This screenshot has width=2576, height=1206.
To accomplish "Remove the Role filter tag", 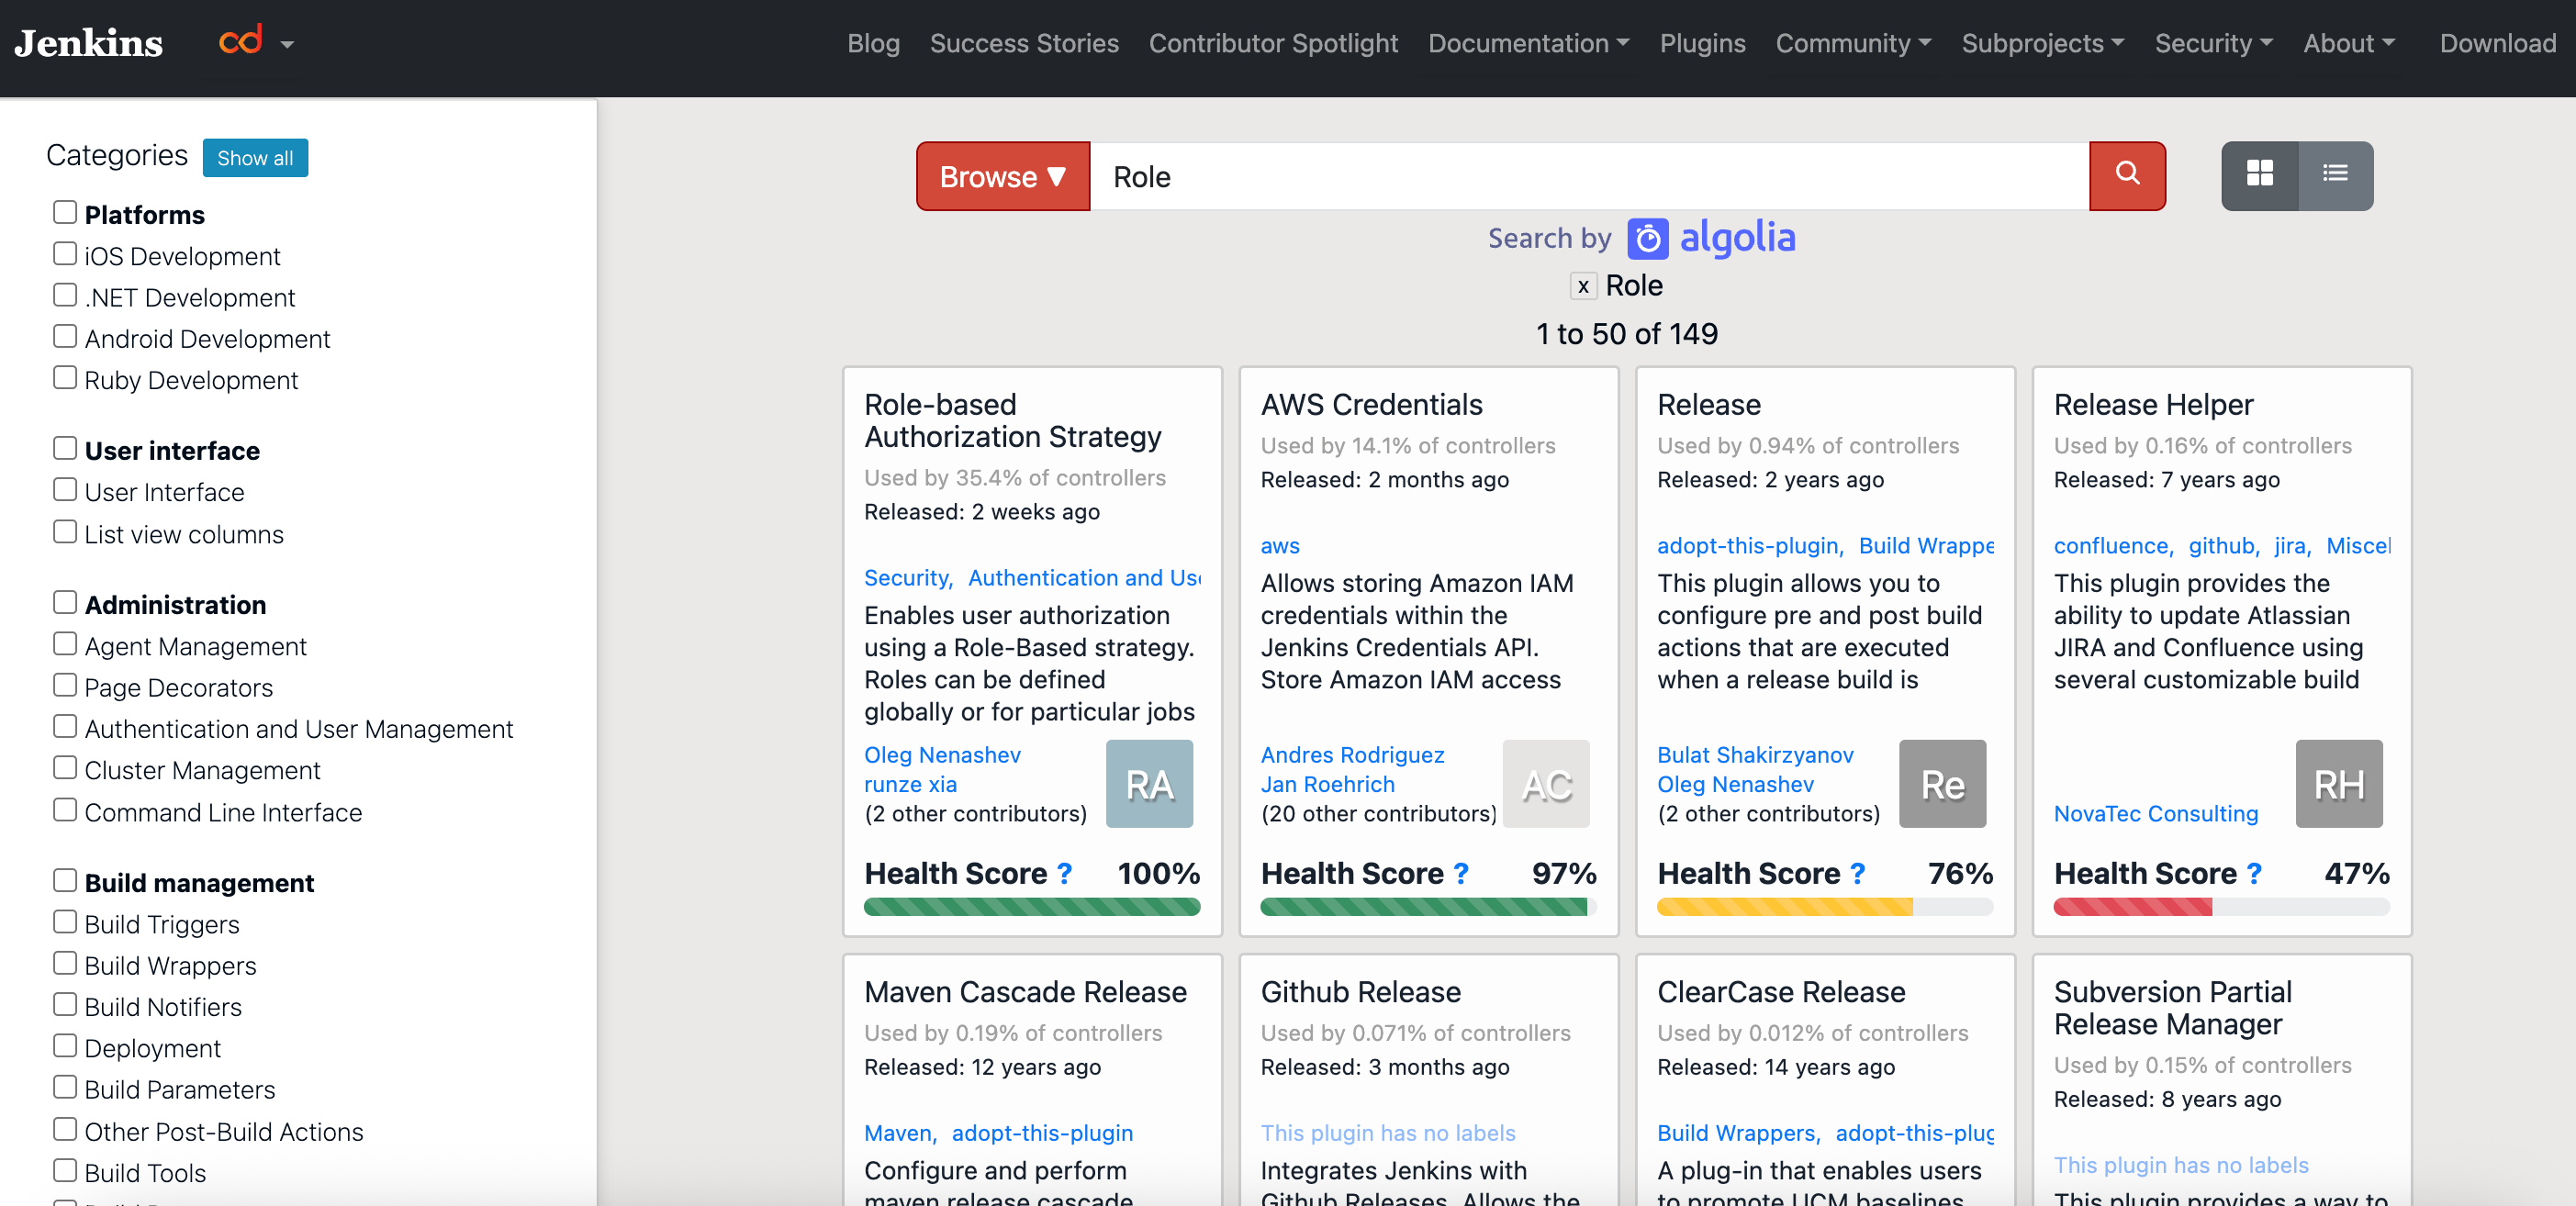I will 1582,286.
